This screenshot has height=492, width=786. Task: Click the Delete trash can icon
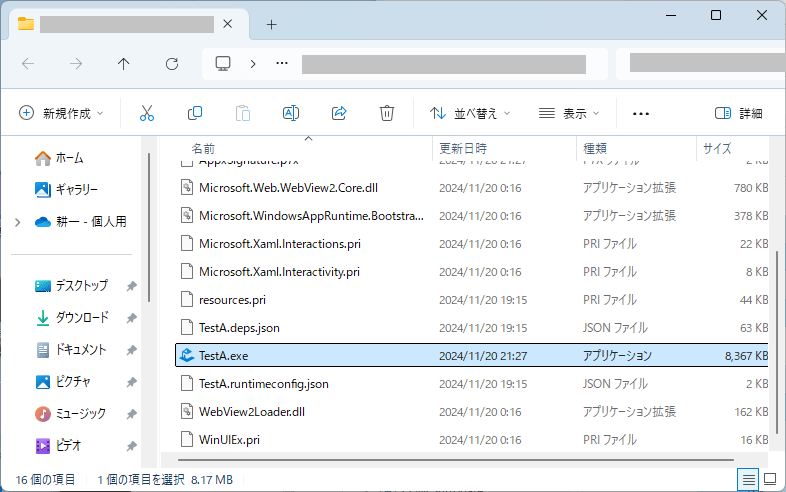386,113
